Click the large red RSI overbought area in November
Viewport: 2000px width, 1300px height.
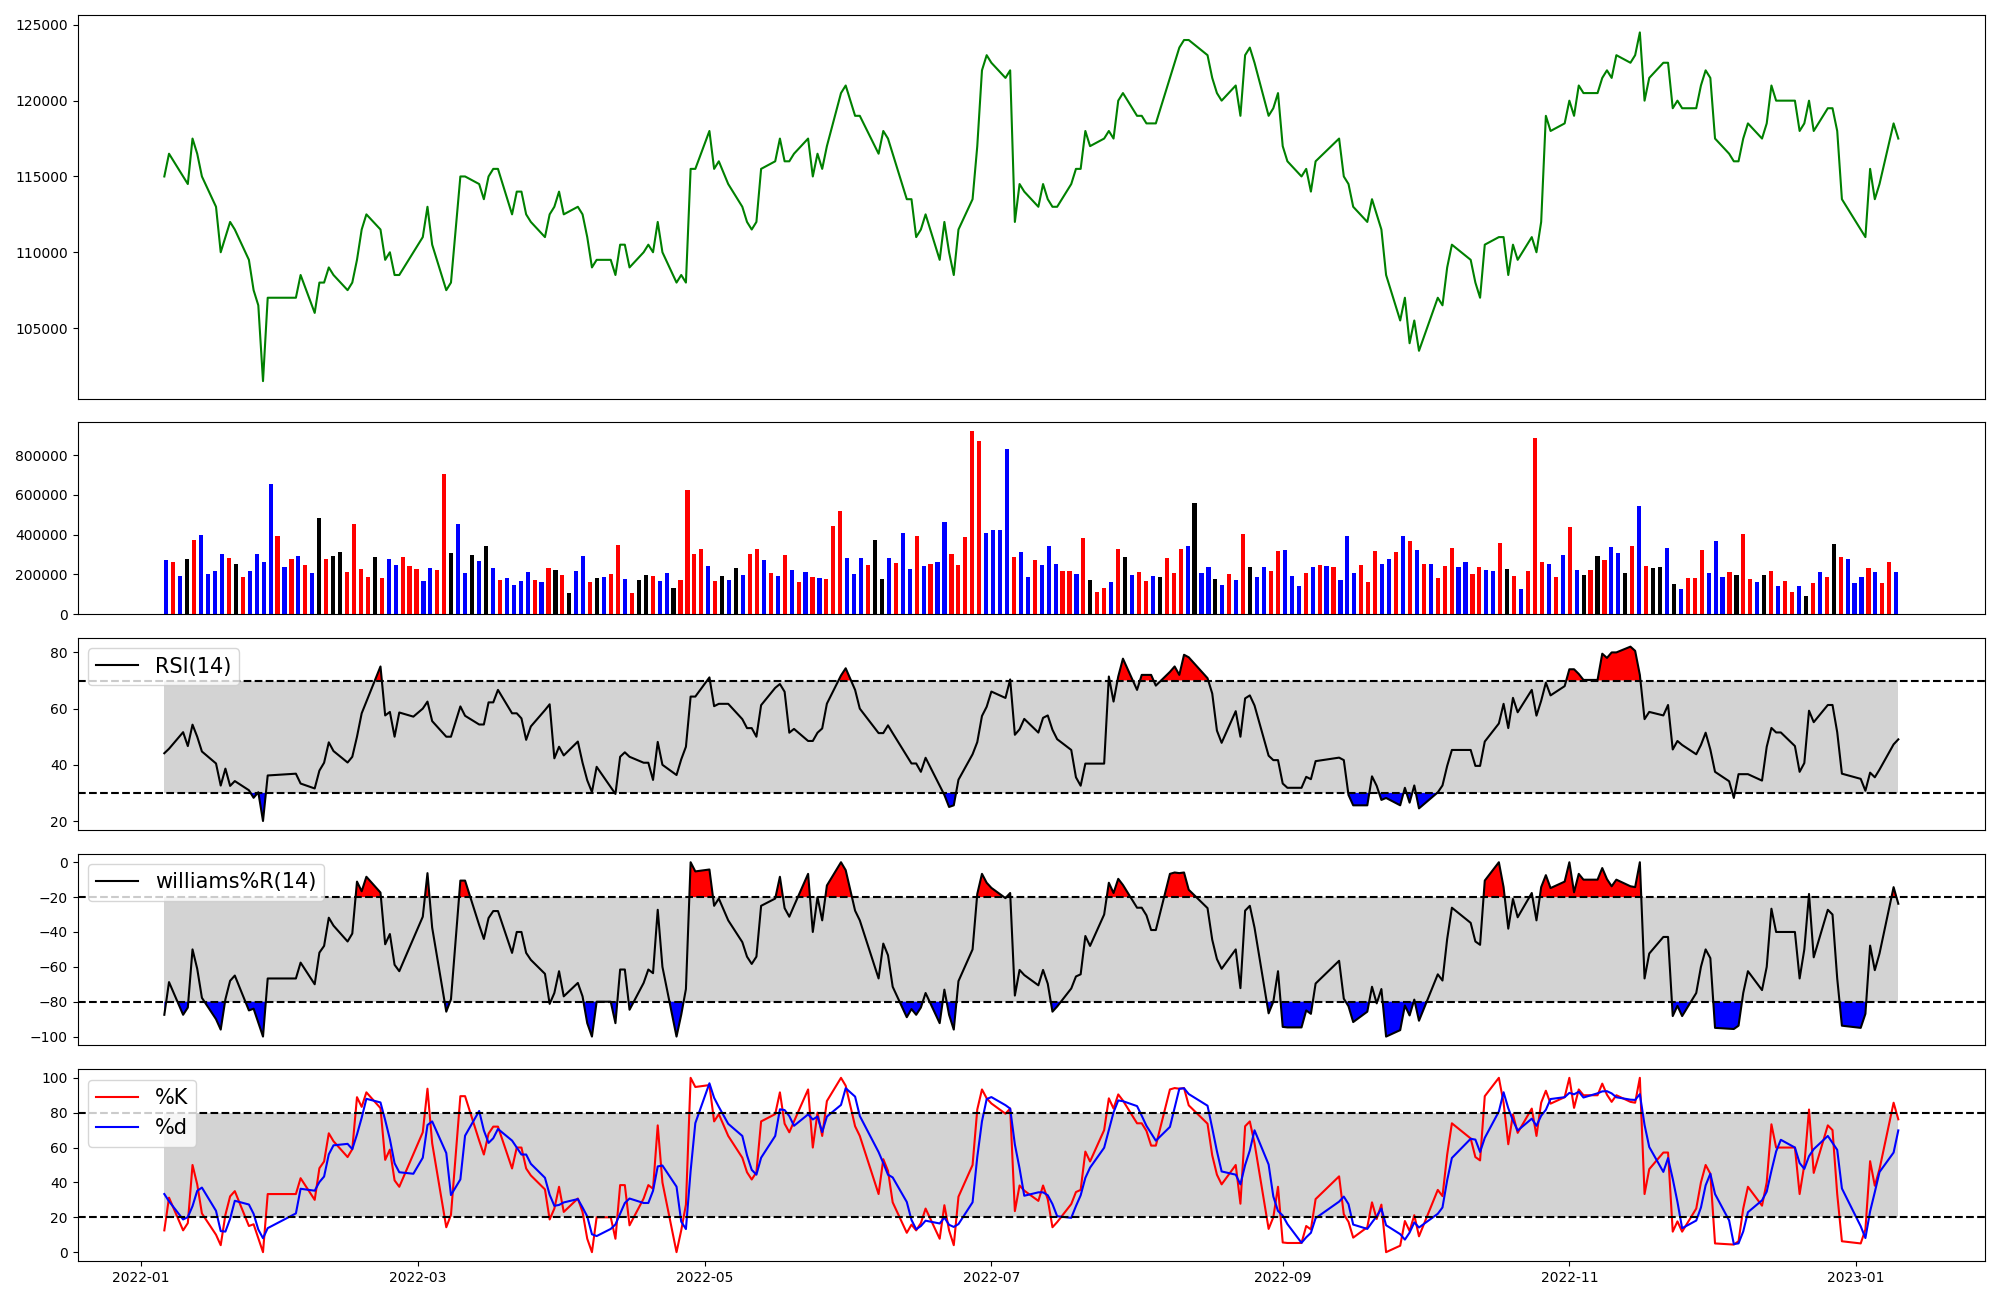pos(1620,666)
